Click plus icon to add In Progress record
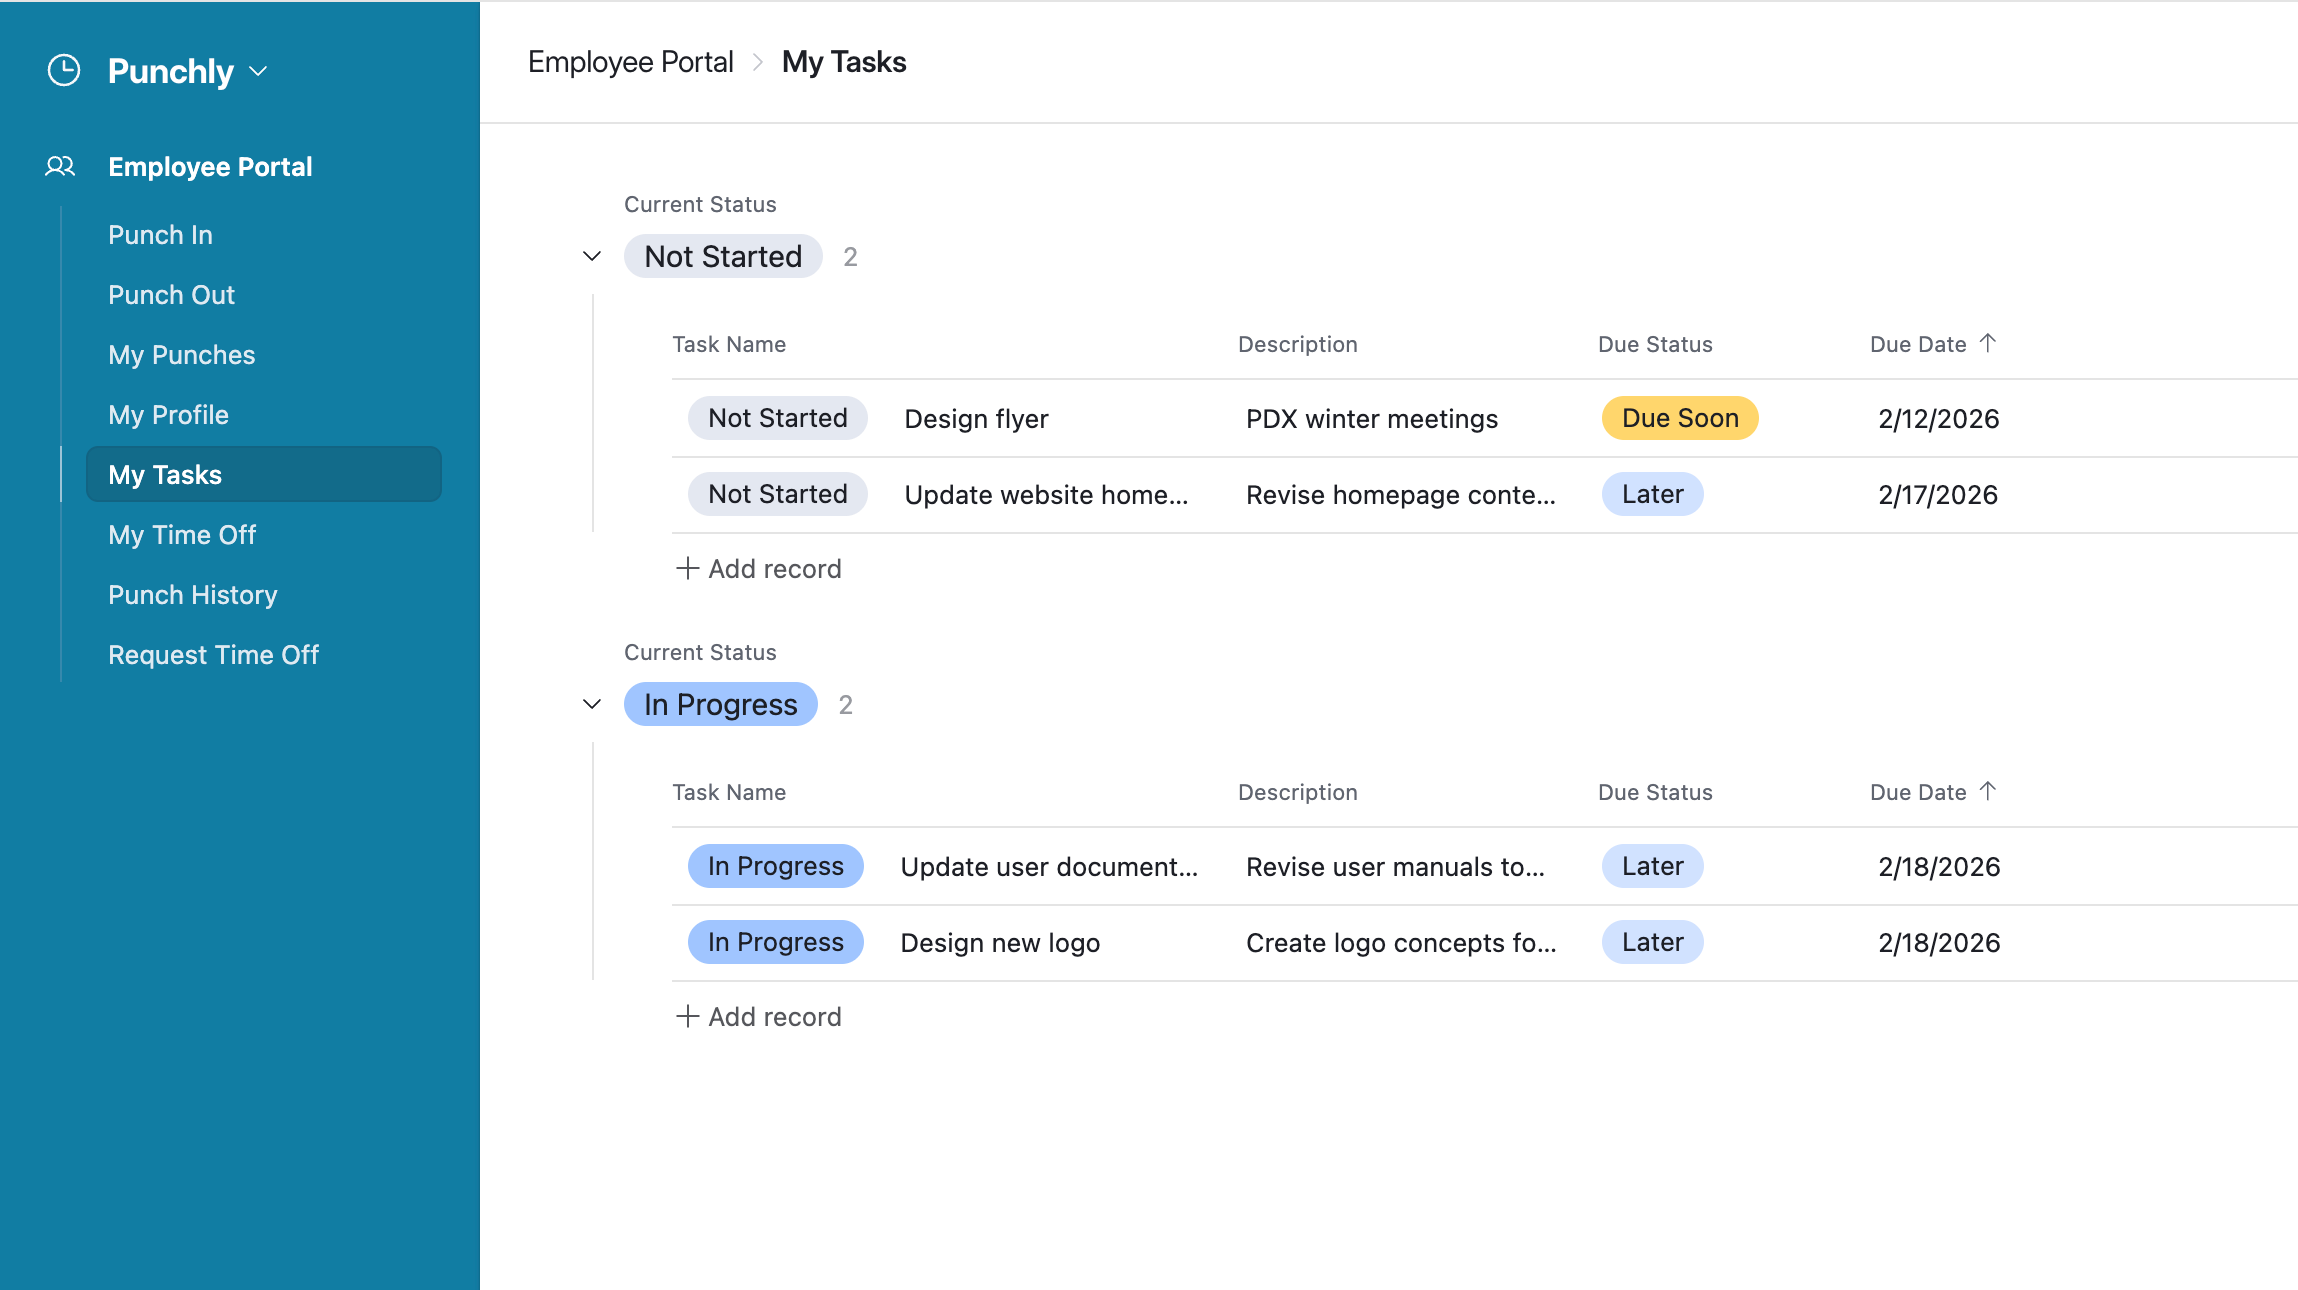The height and width of the screenshot is (1290, 2298). point(687,1016)
